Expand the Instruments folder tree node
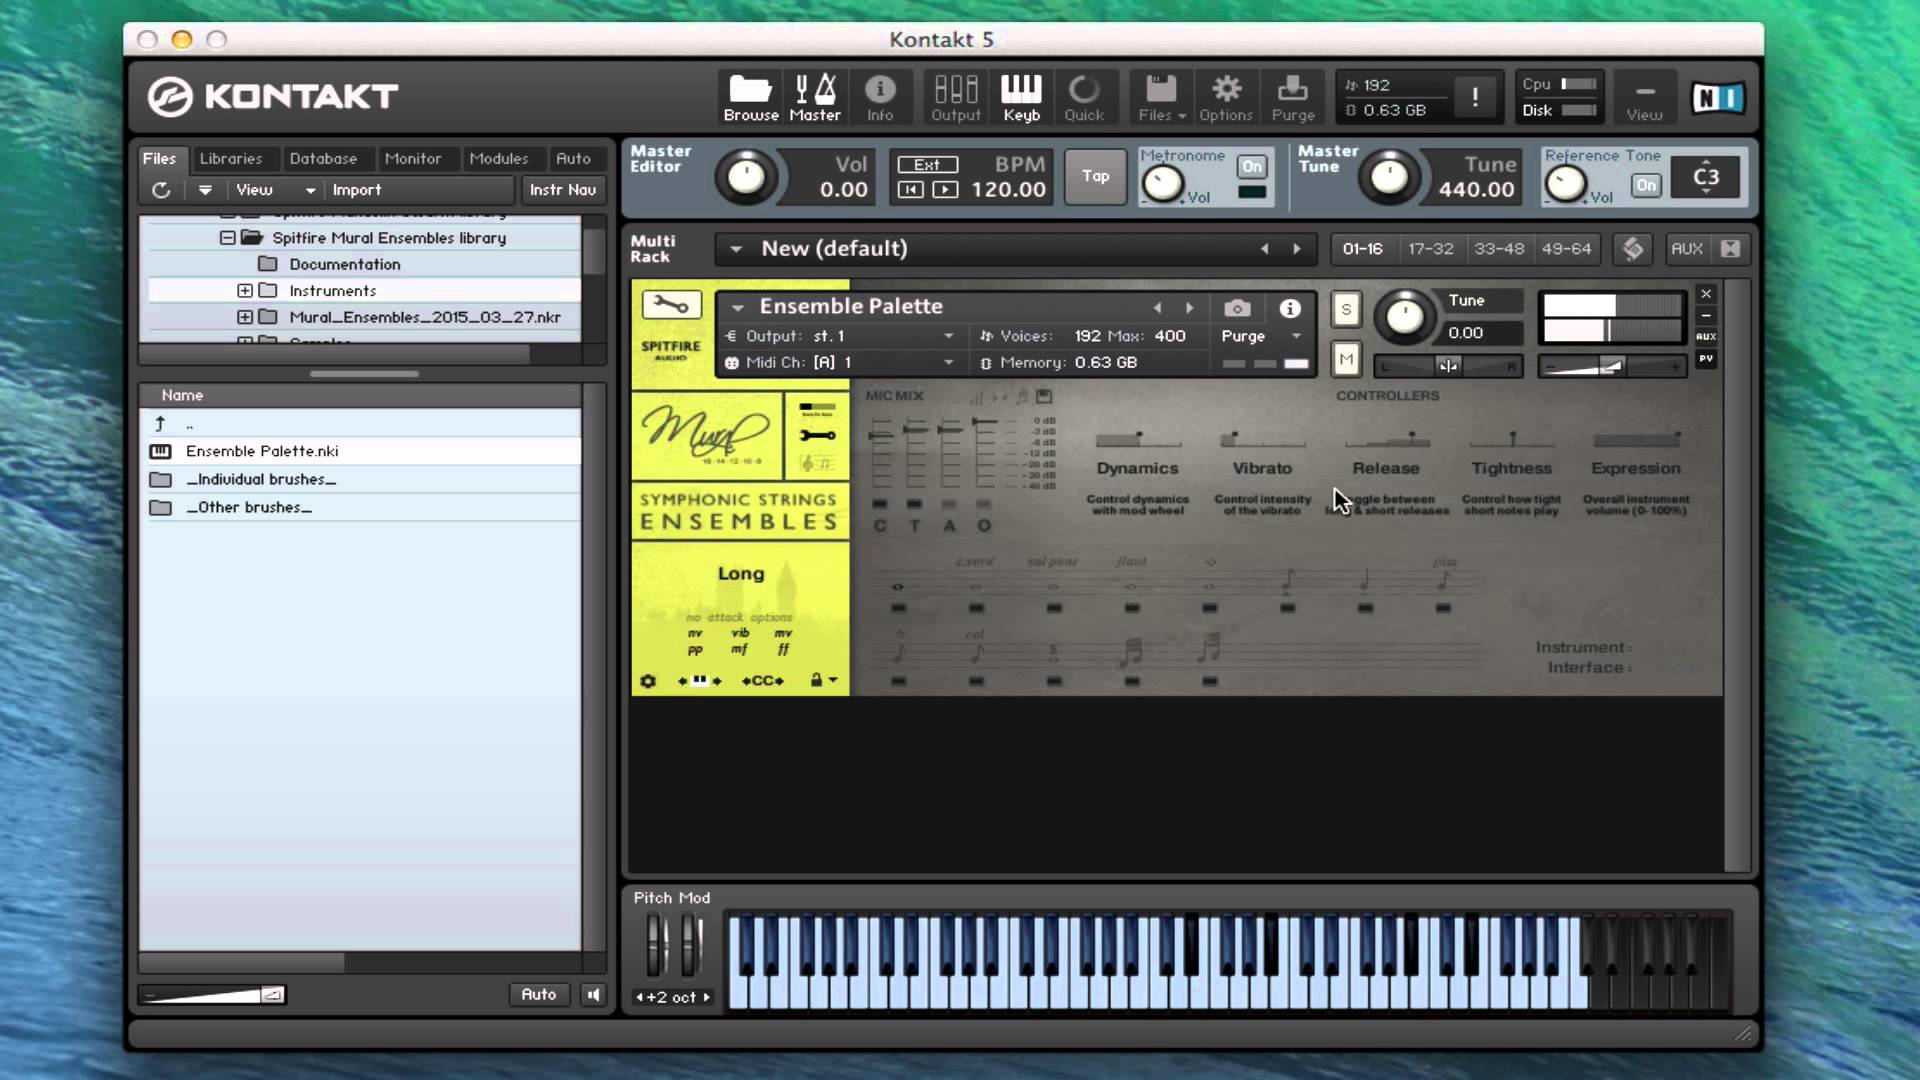The width and height of the screenshot is (1920, 1080). pos(245,291)
